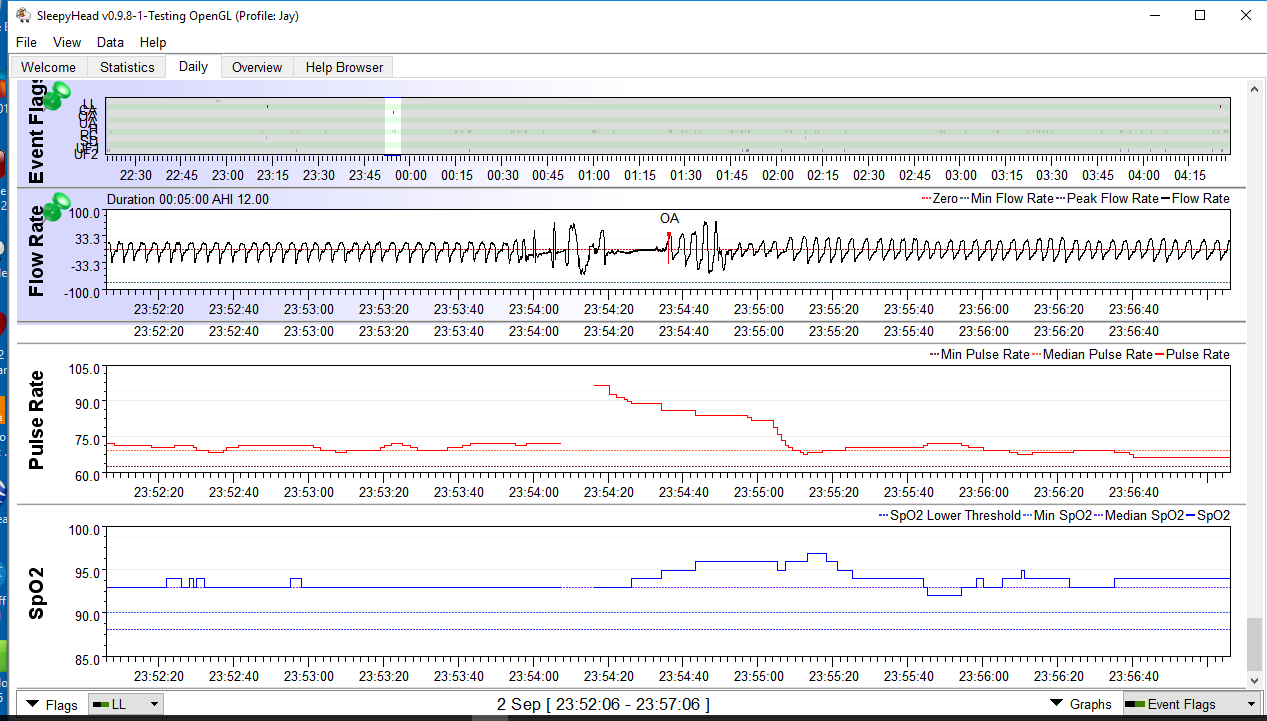
Task: Go to the Overview tab
Action: 257,67
